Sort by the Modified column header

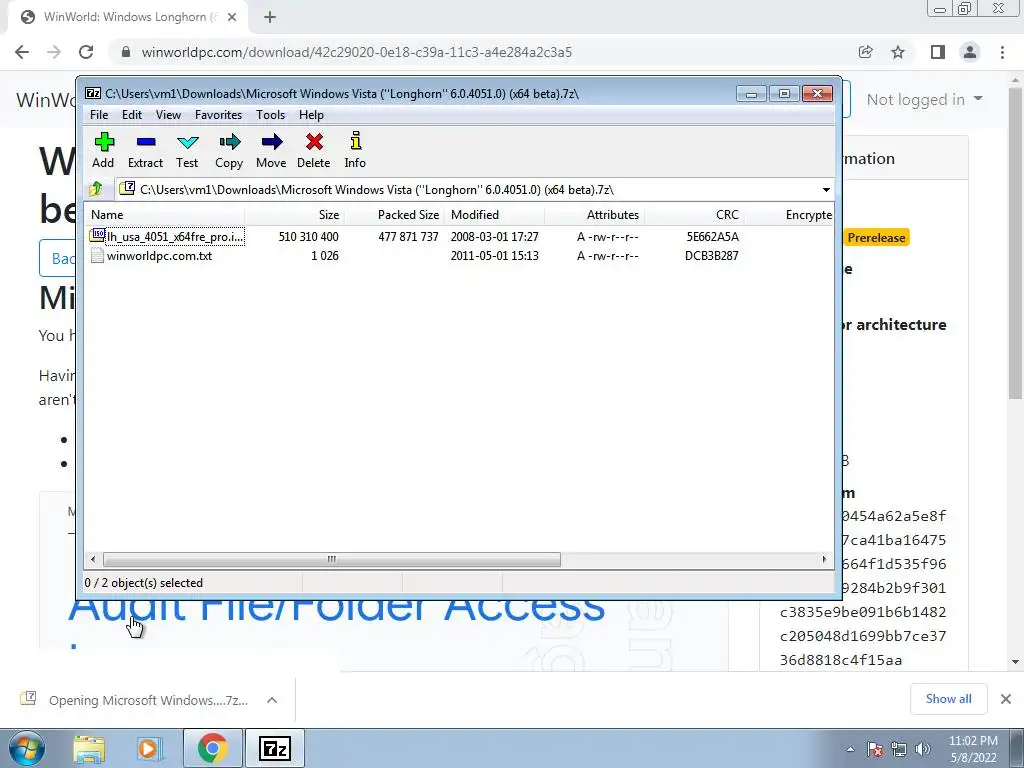pyautogui.click(x=494, y=215)
